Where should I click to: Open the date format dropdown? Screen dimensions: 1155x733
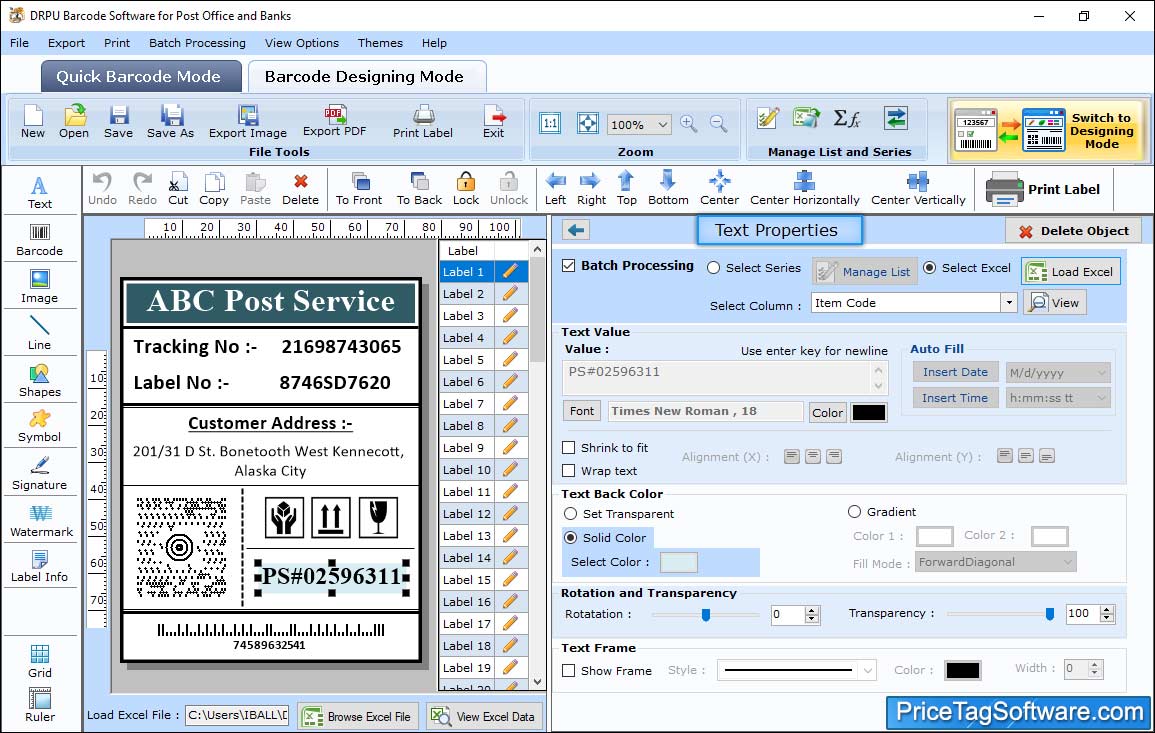pos(1101,373)
